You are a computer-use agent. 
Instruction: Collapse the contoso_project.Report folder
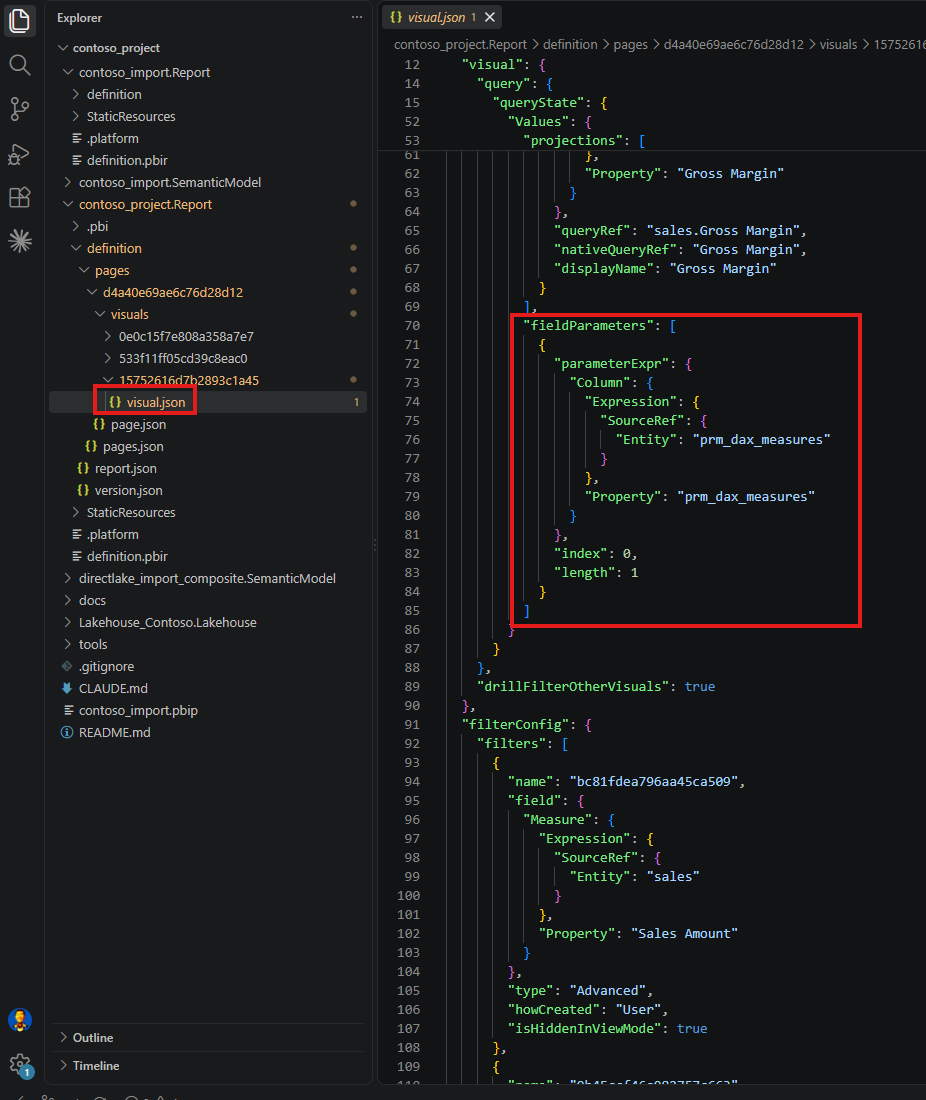pos(145,204)
